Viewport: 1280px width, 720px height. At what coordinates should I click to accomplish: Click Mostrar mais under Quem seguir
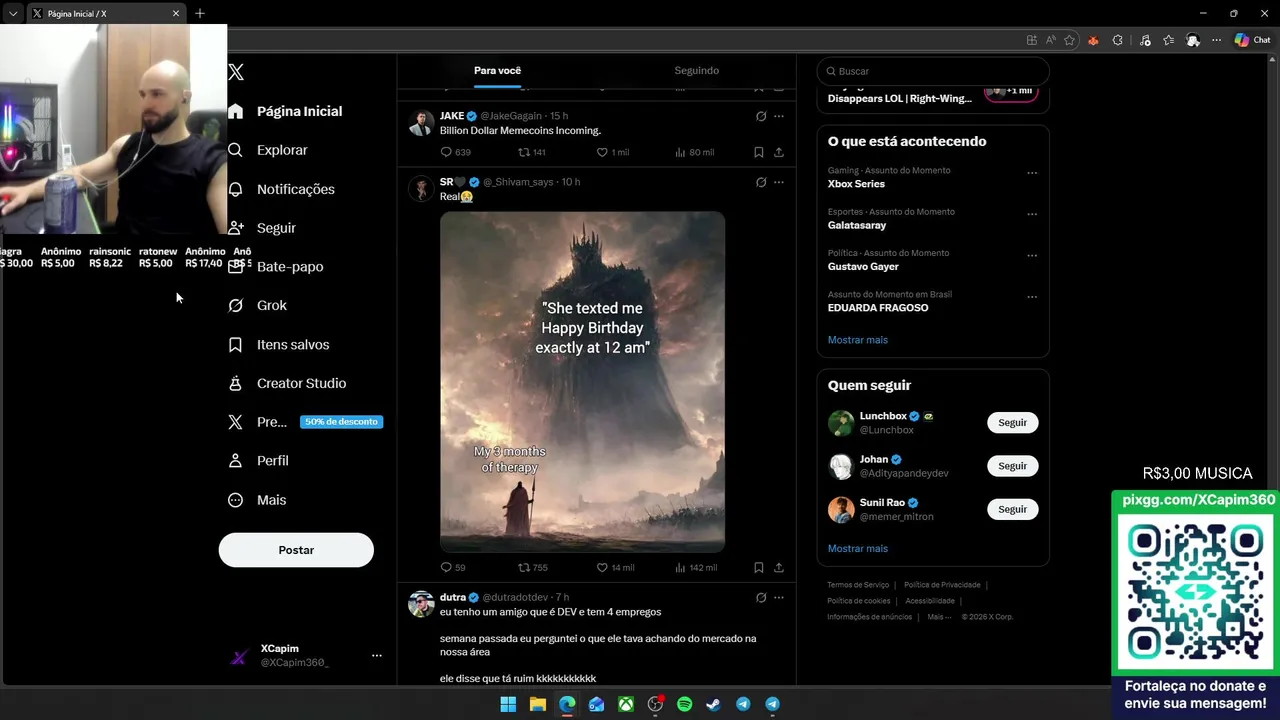858,549
